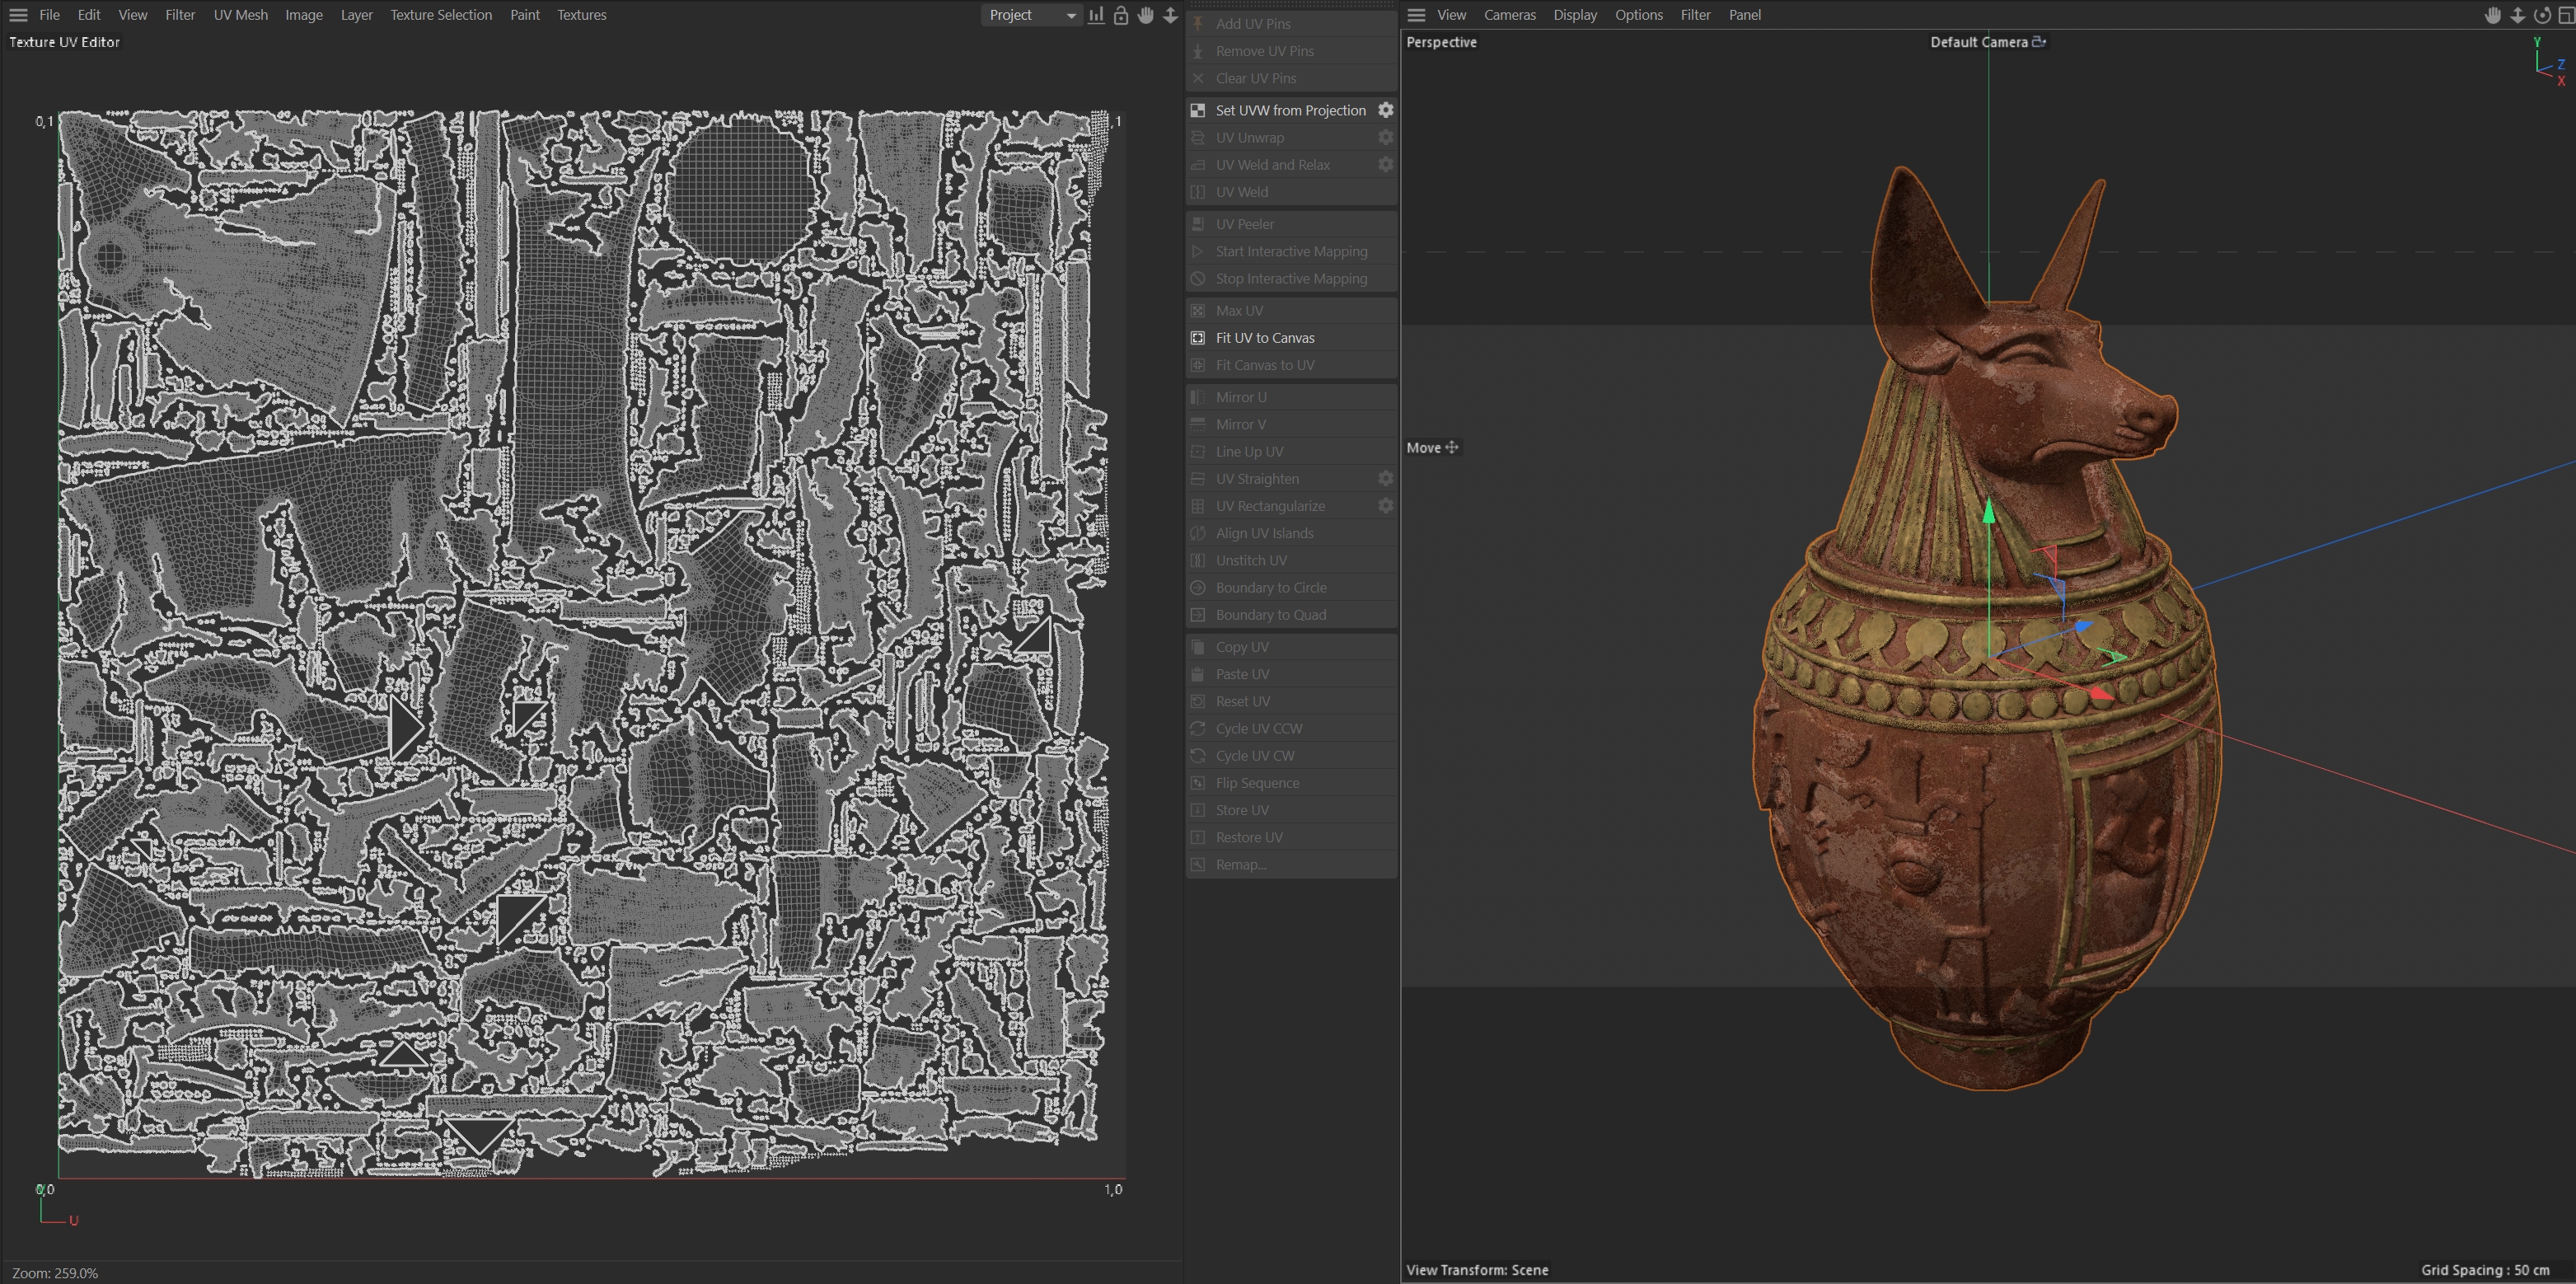Click the viewport pan hand icon
This screenshot has width=2576, height=1284.
click(2493, 15)
